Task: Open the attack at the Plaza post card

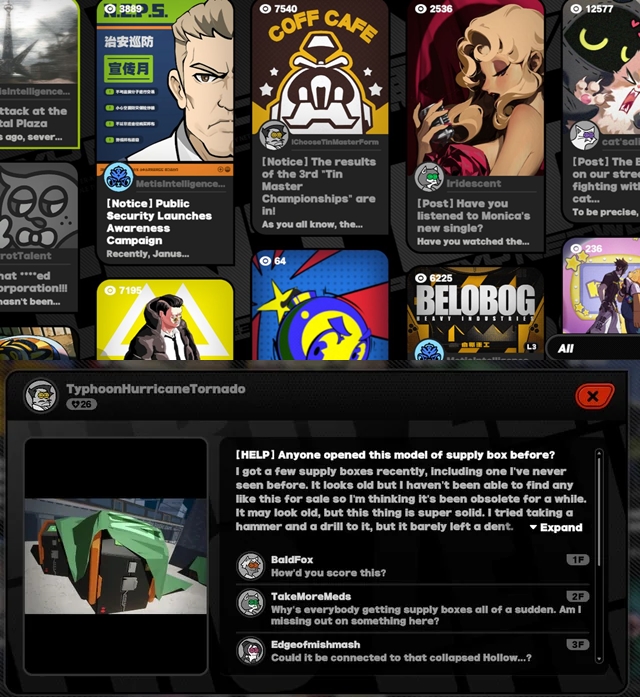Action: pos(39,73)
